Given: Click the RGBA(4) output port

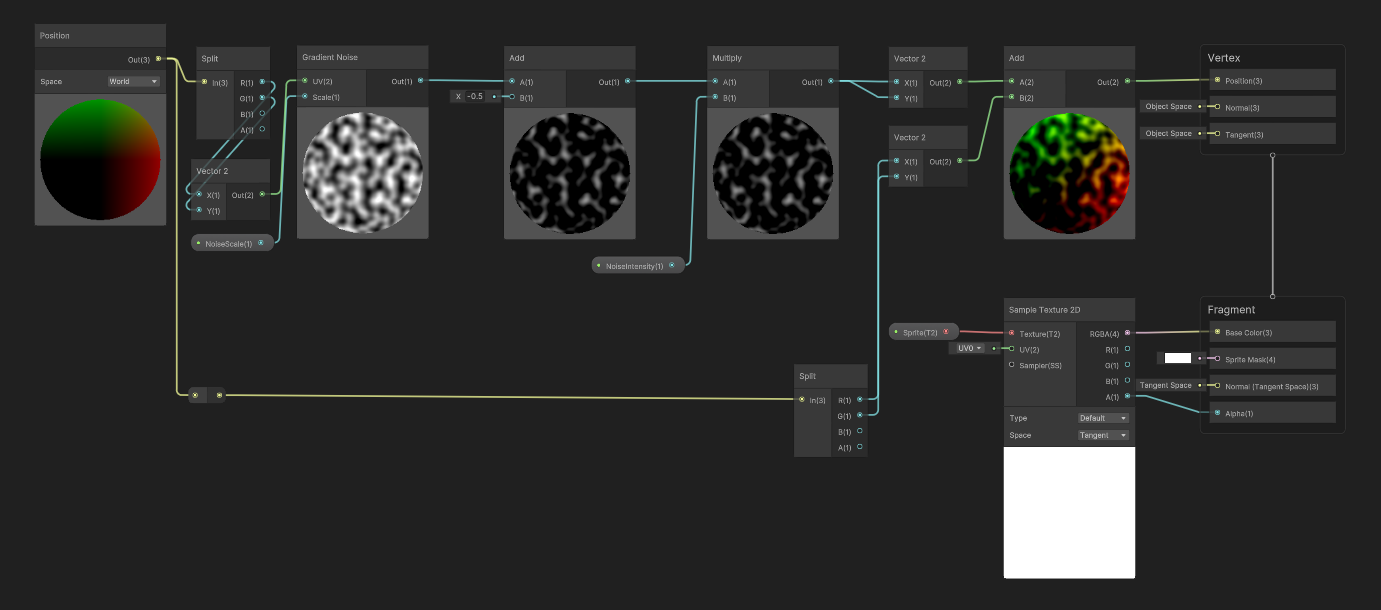Looking at the screenshot, I should click(1128, 333).
